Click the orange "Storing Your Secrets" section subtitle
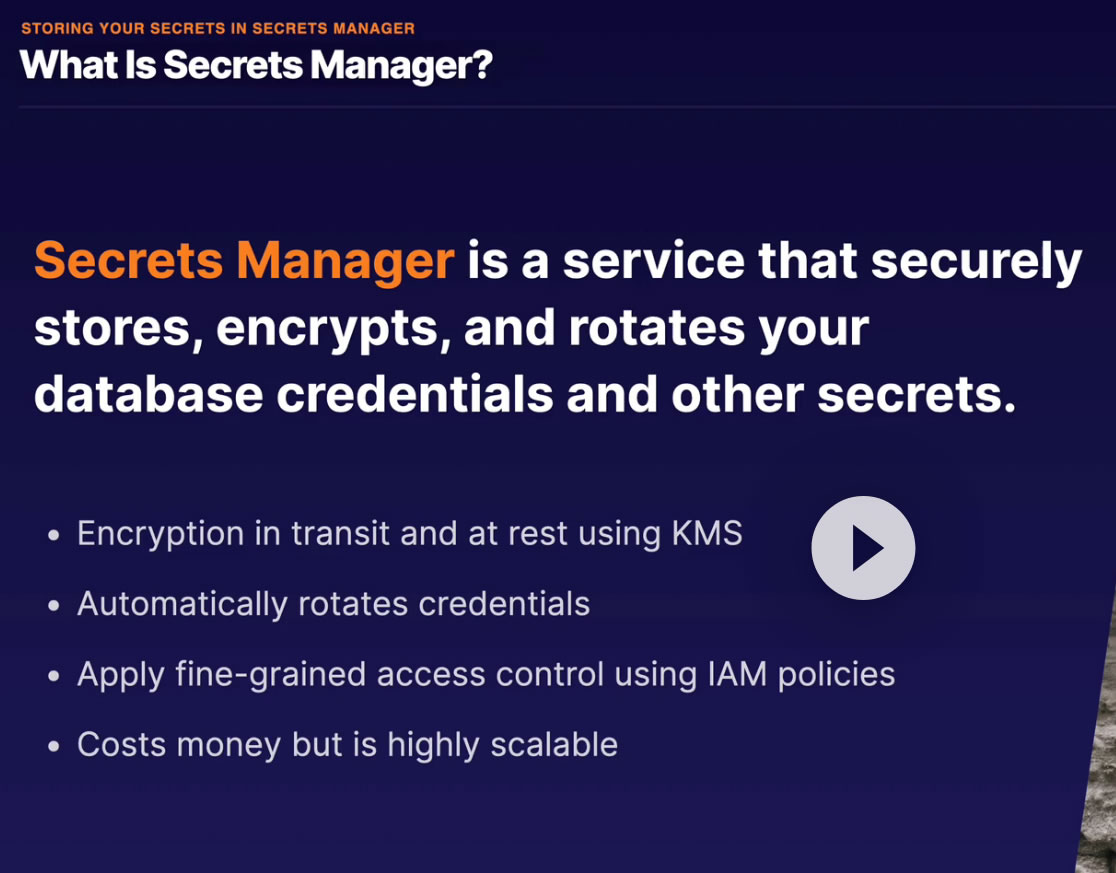Image resolution: width=1116 pixels, height=873 pixels. (217, 28)
